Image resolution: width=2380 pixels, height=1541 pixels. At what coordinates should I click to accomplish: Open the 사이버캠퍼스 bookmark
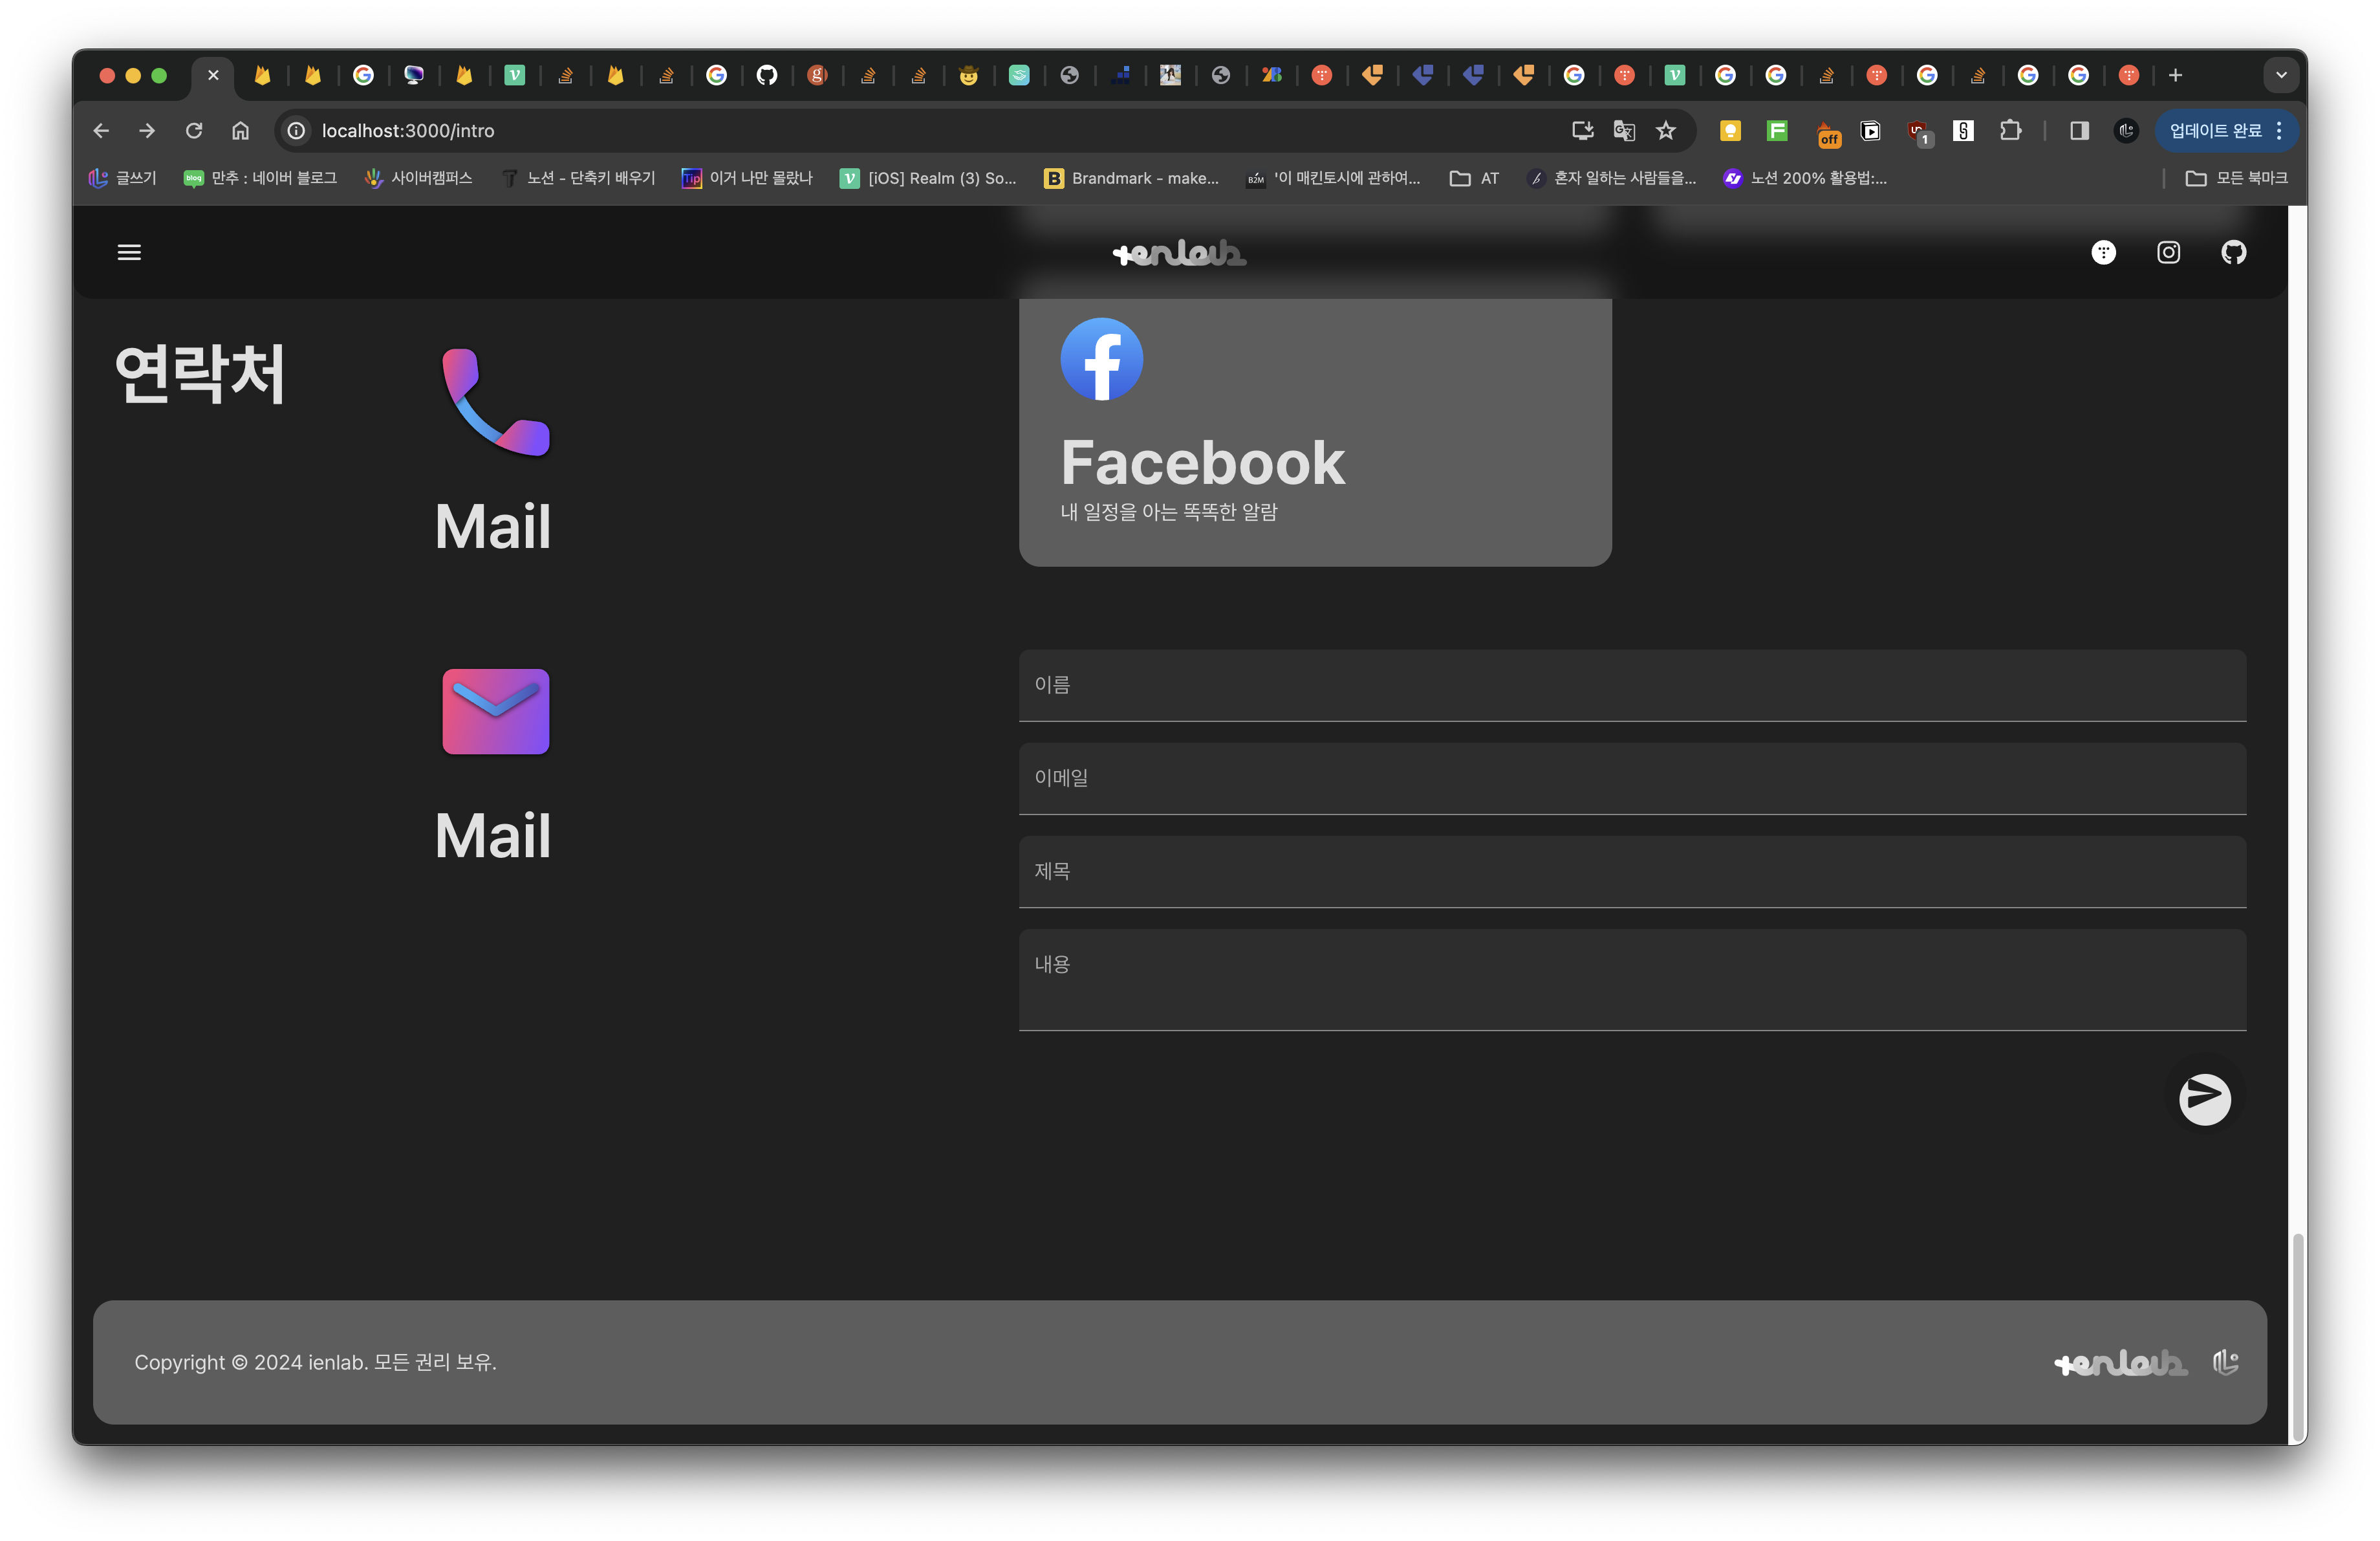tap(418, 178)
